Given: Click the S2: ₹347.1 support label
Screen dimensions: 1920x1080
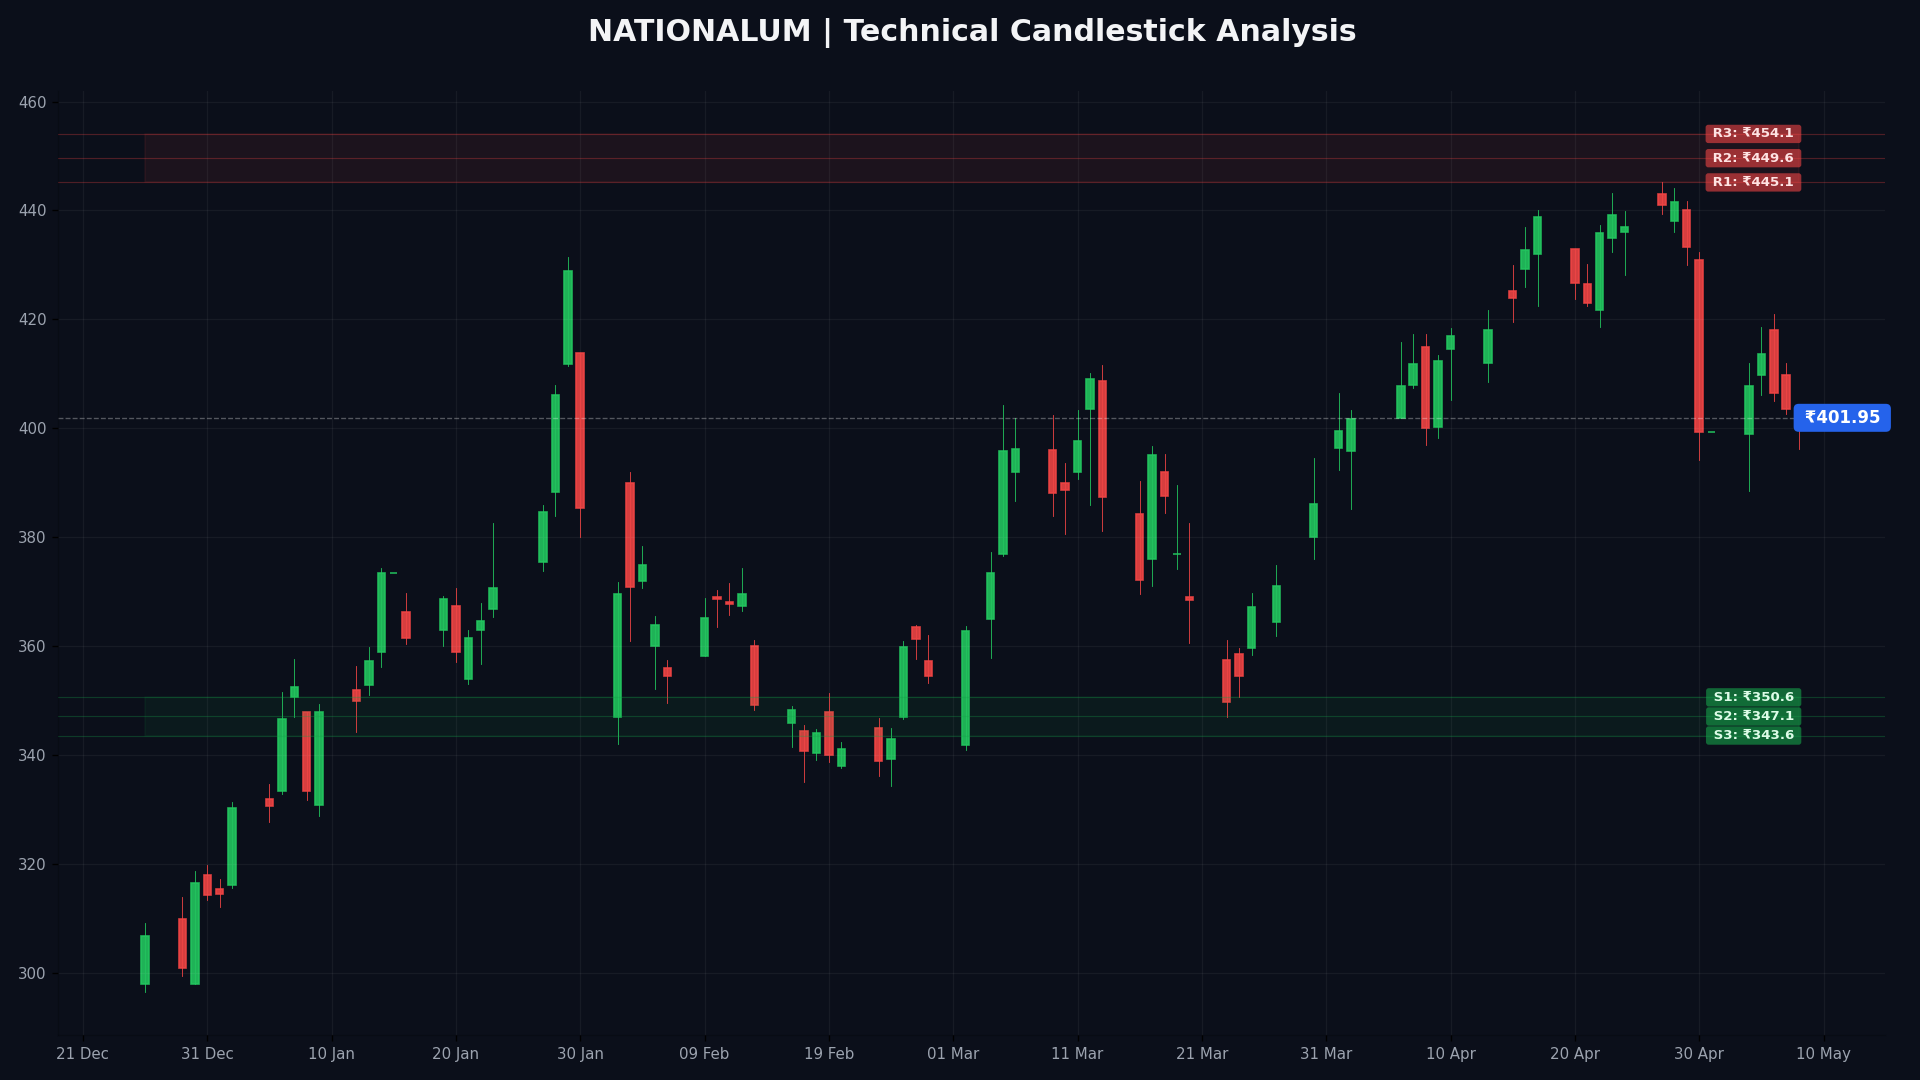Looking at the screenshot, I should point(1753,716).
